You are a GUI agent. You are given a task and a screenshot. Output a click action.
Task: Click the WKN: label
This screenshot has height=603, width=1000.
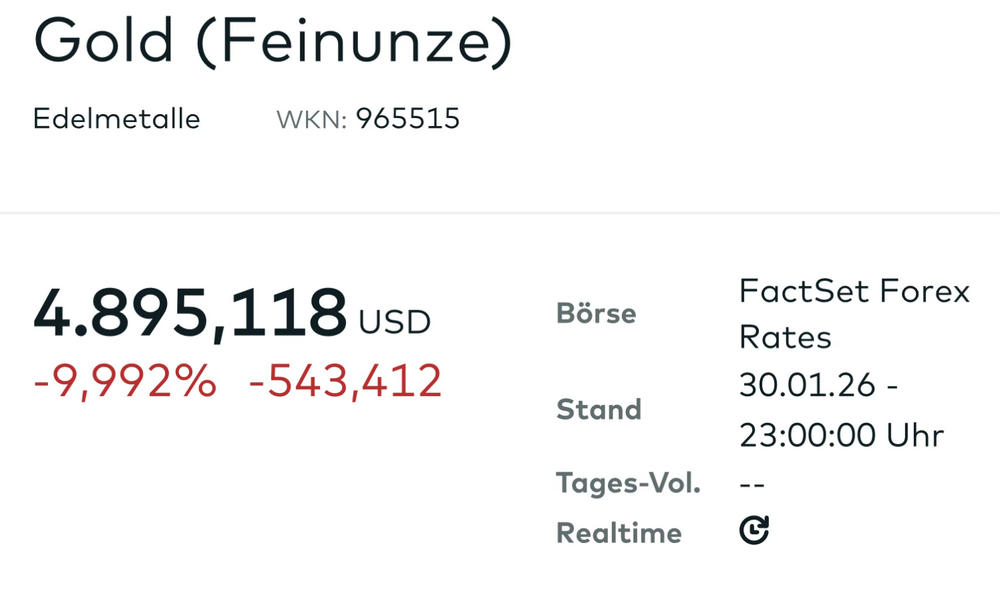click(311, 120)
